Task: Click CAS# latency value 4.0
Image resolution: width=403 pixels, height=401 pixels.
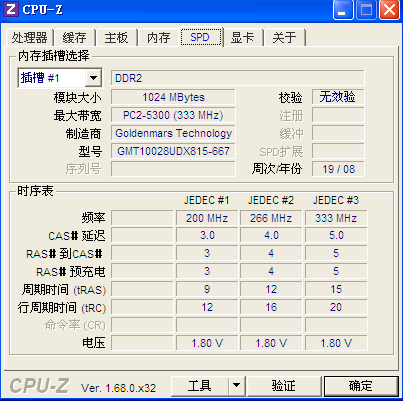Action: (x=271, y=235)
